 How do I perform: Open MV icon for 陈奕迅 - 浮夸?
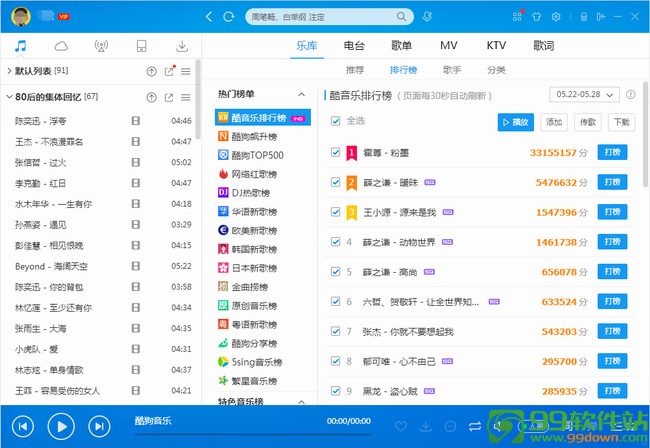pyautogui.click(x=136, y=121)
